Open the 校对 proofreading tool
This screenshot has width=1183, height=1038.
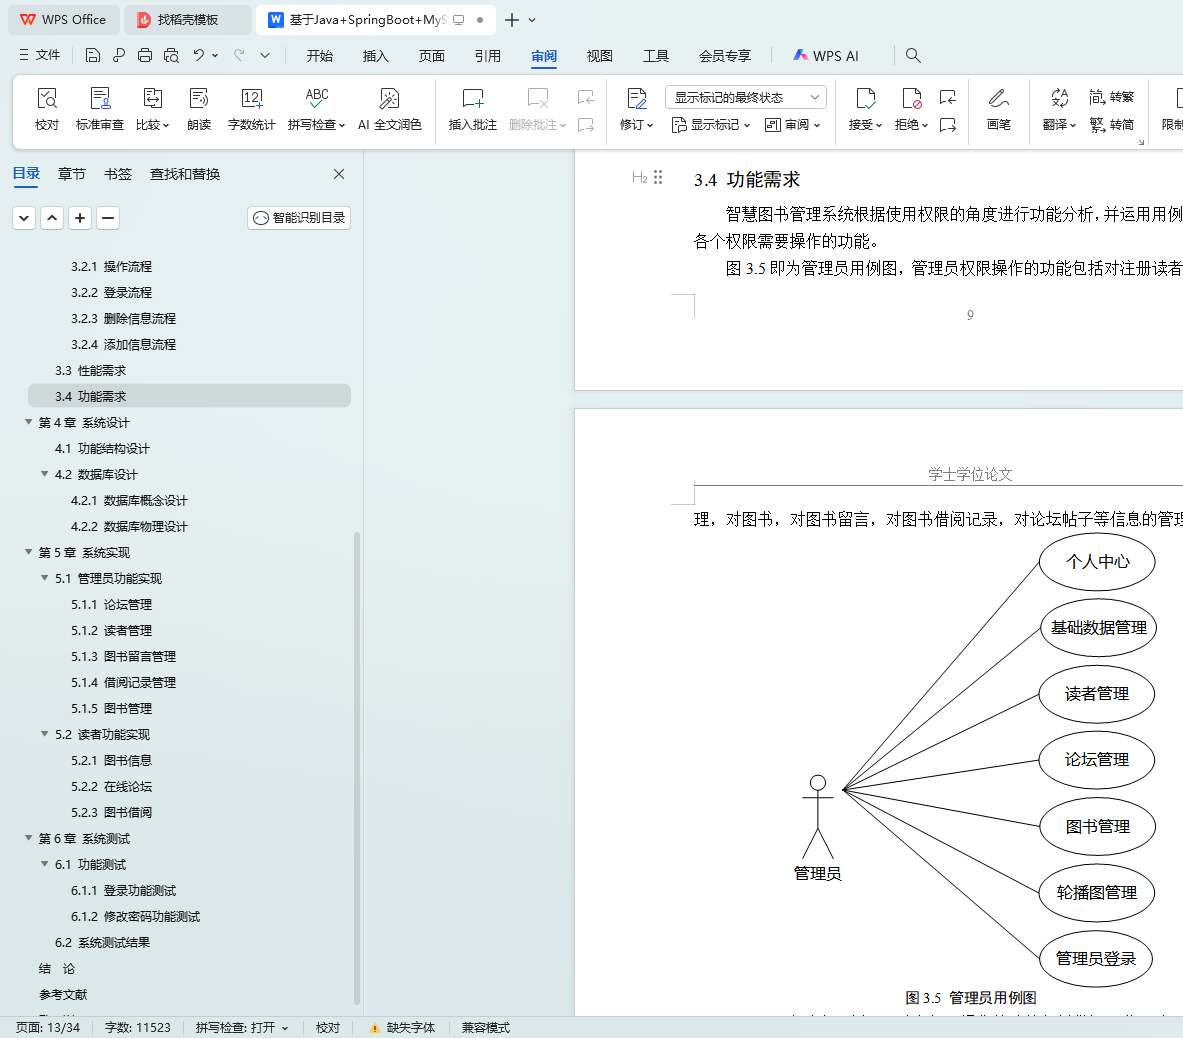(47, 109)
